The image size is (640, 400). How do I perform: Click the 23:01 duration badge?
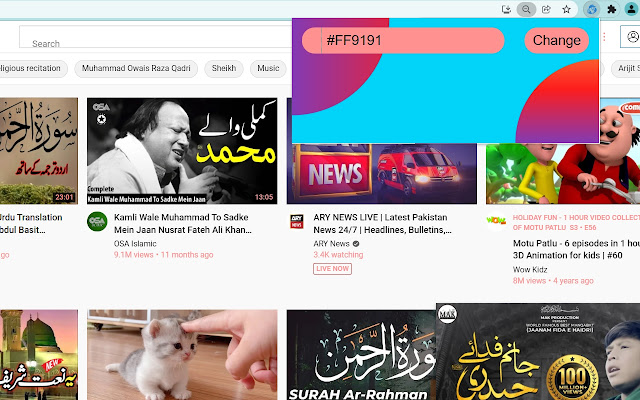pyautogui.click(x=64, y=197)
